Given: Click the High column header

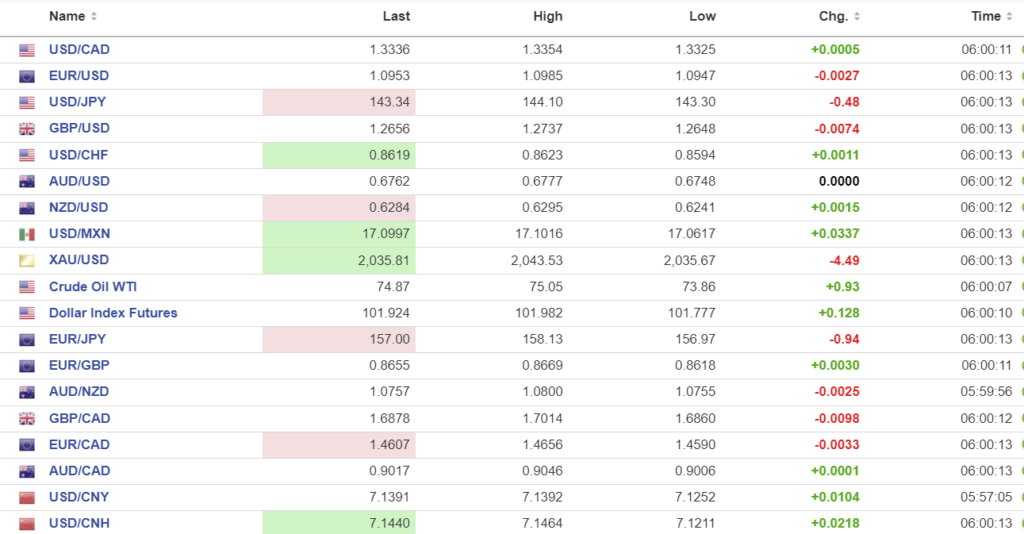Looking at the screenshot, I should click(548, 17).
